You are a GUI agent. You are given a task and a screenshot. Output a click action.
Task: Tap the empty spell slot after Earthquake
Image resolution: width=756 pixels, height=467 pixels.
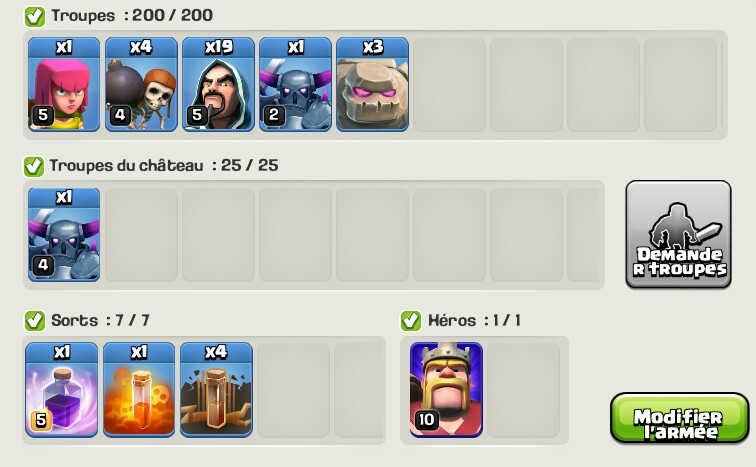293,390
